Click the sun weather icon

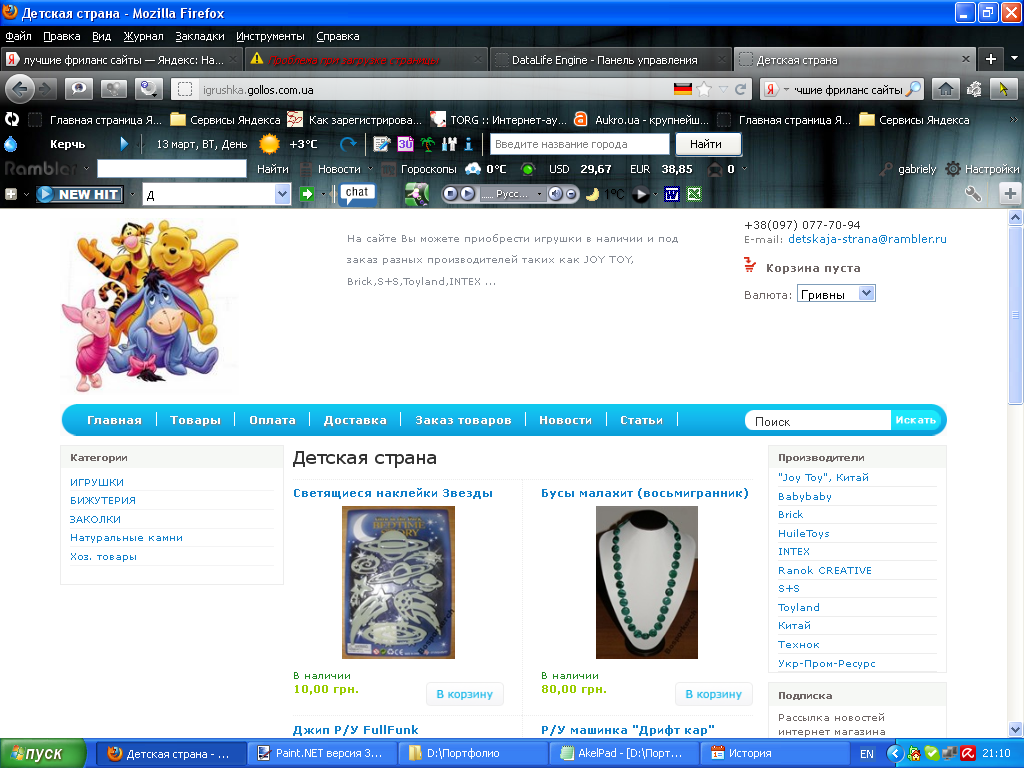[x=269, y=144]
